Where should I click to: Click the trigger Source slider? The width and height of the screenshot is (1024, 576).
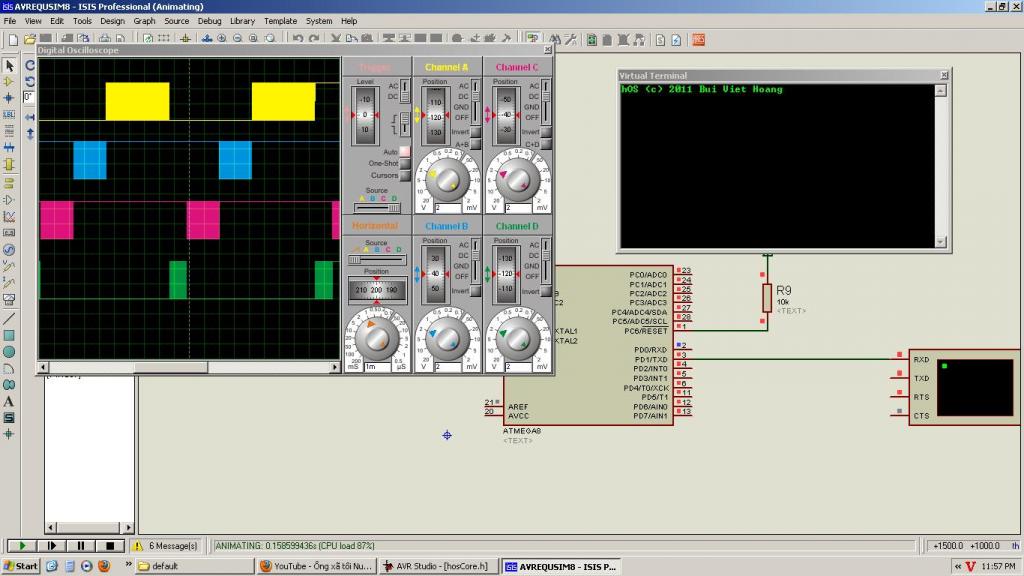377,207
